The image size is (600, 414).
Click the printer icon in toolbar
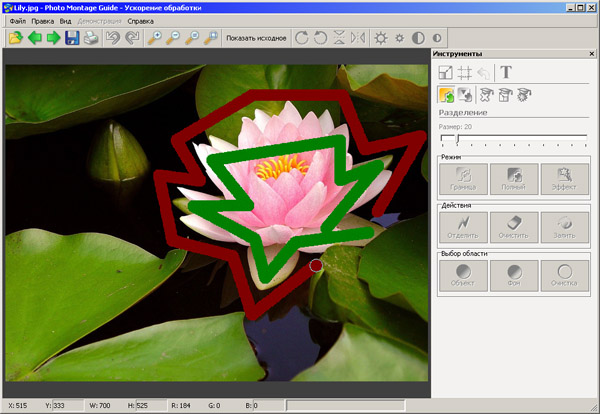[x=91, y=38]
